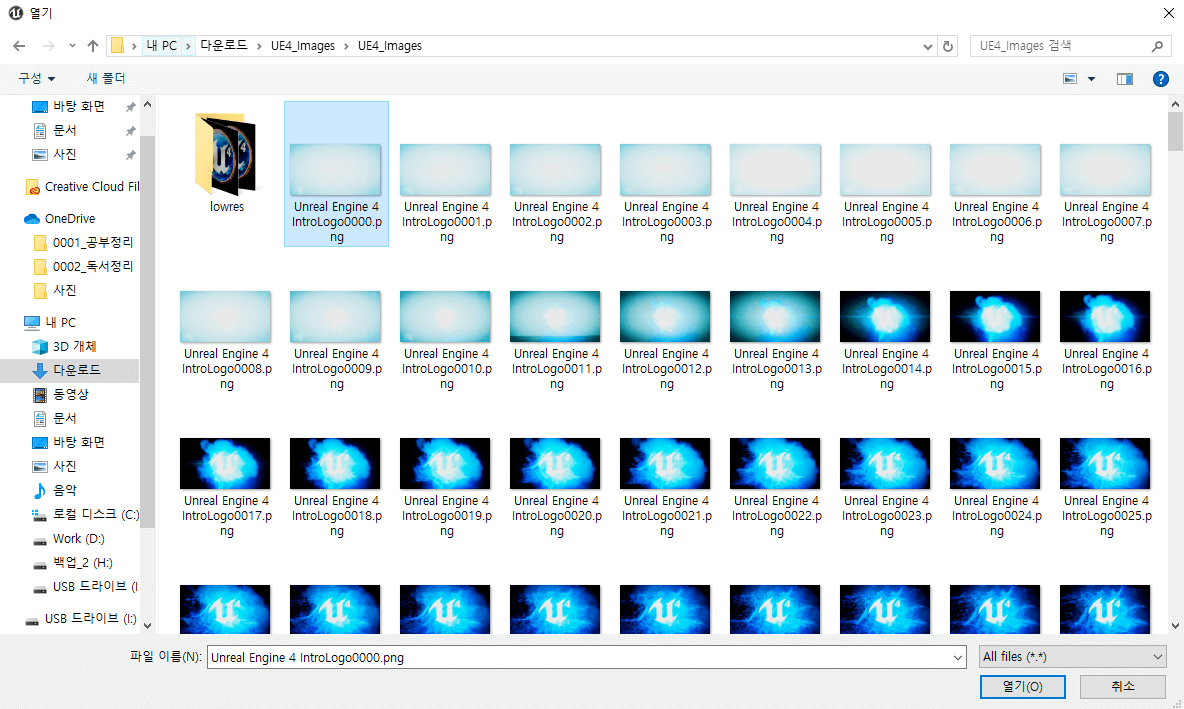Open 동영상 folder in sidebar
The height and width of the screenshot is (709, 1184).
tap(70, 394)
